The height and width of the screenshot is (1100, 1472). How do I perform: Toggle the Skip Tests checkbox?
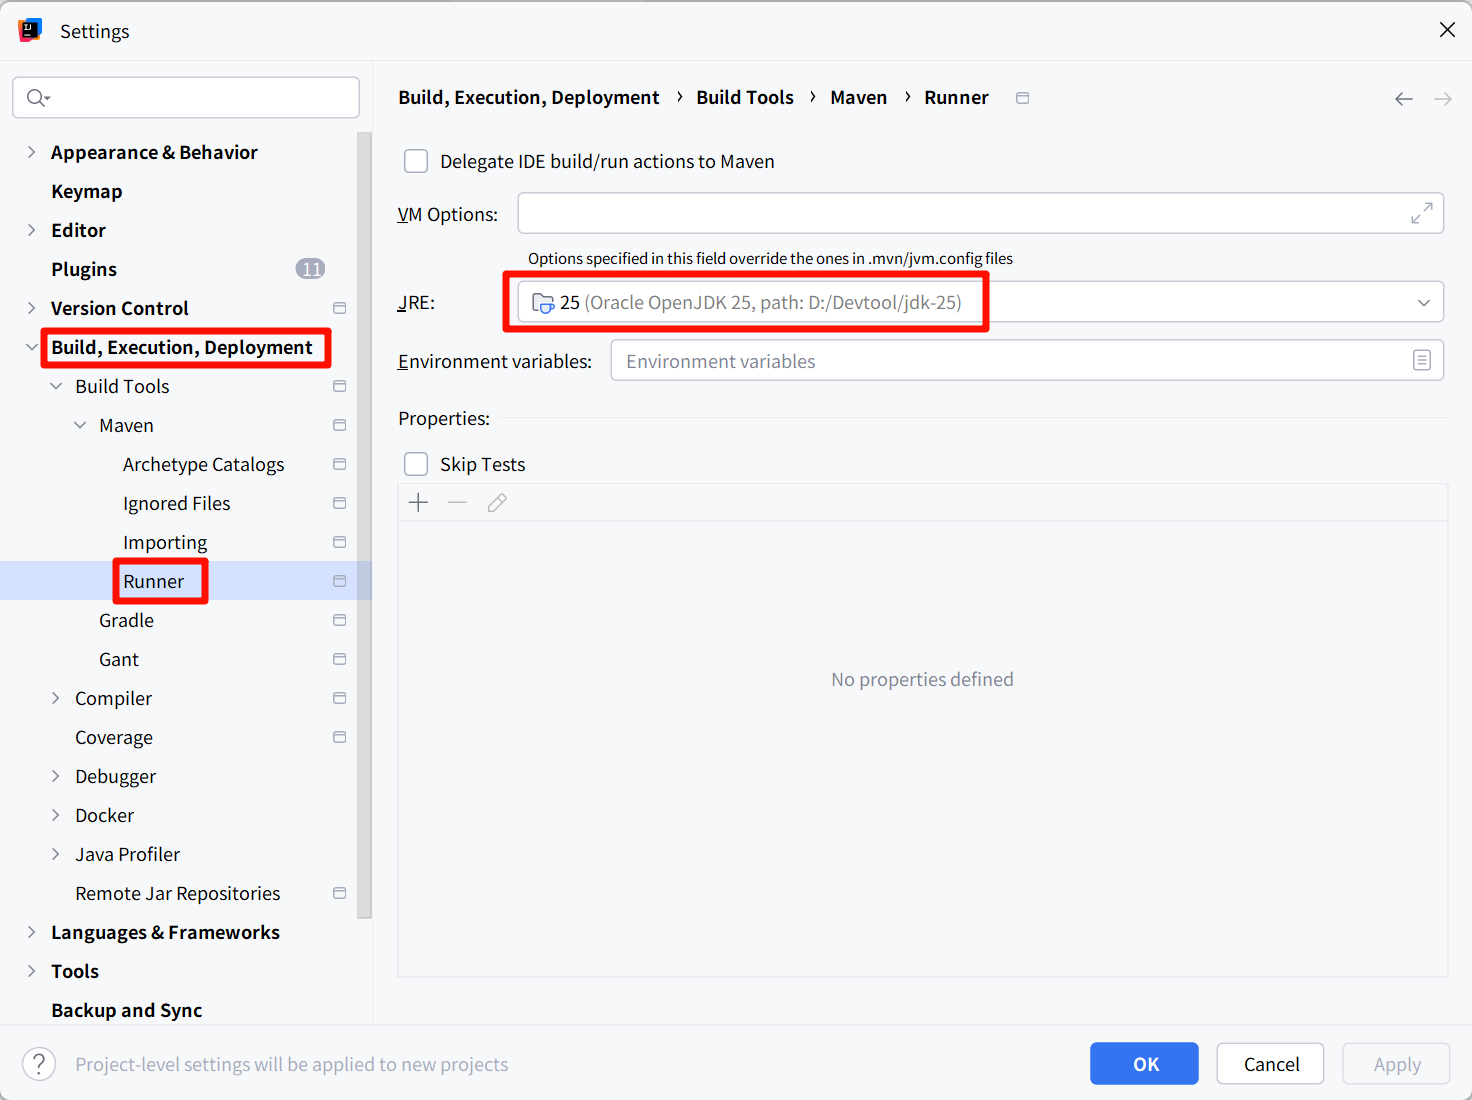point(416,464)
